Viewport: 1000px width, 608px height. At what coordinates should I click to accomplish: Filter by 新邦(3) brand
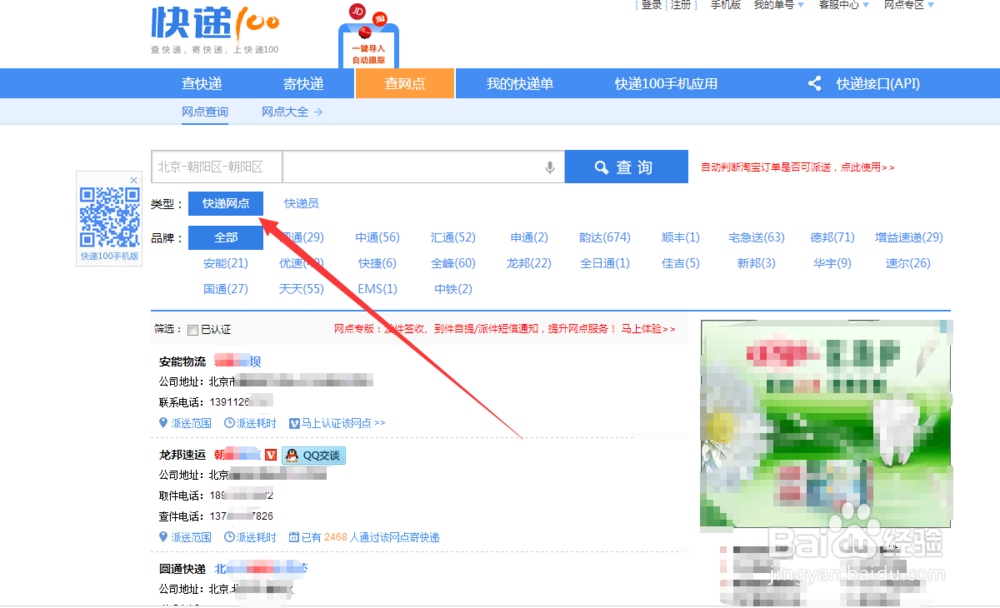[756, 263]
